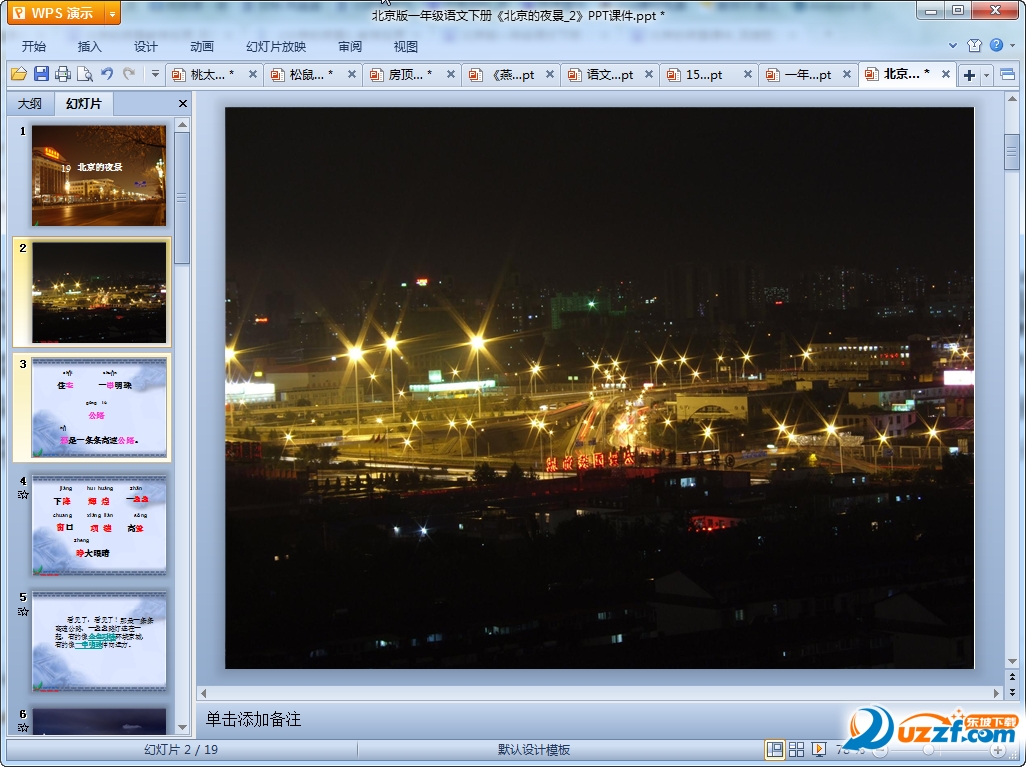This screenshot has width=1026, height=767.
Task: Close the 语文...pt document tab
Action: [648, 75]
